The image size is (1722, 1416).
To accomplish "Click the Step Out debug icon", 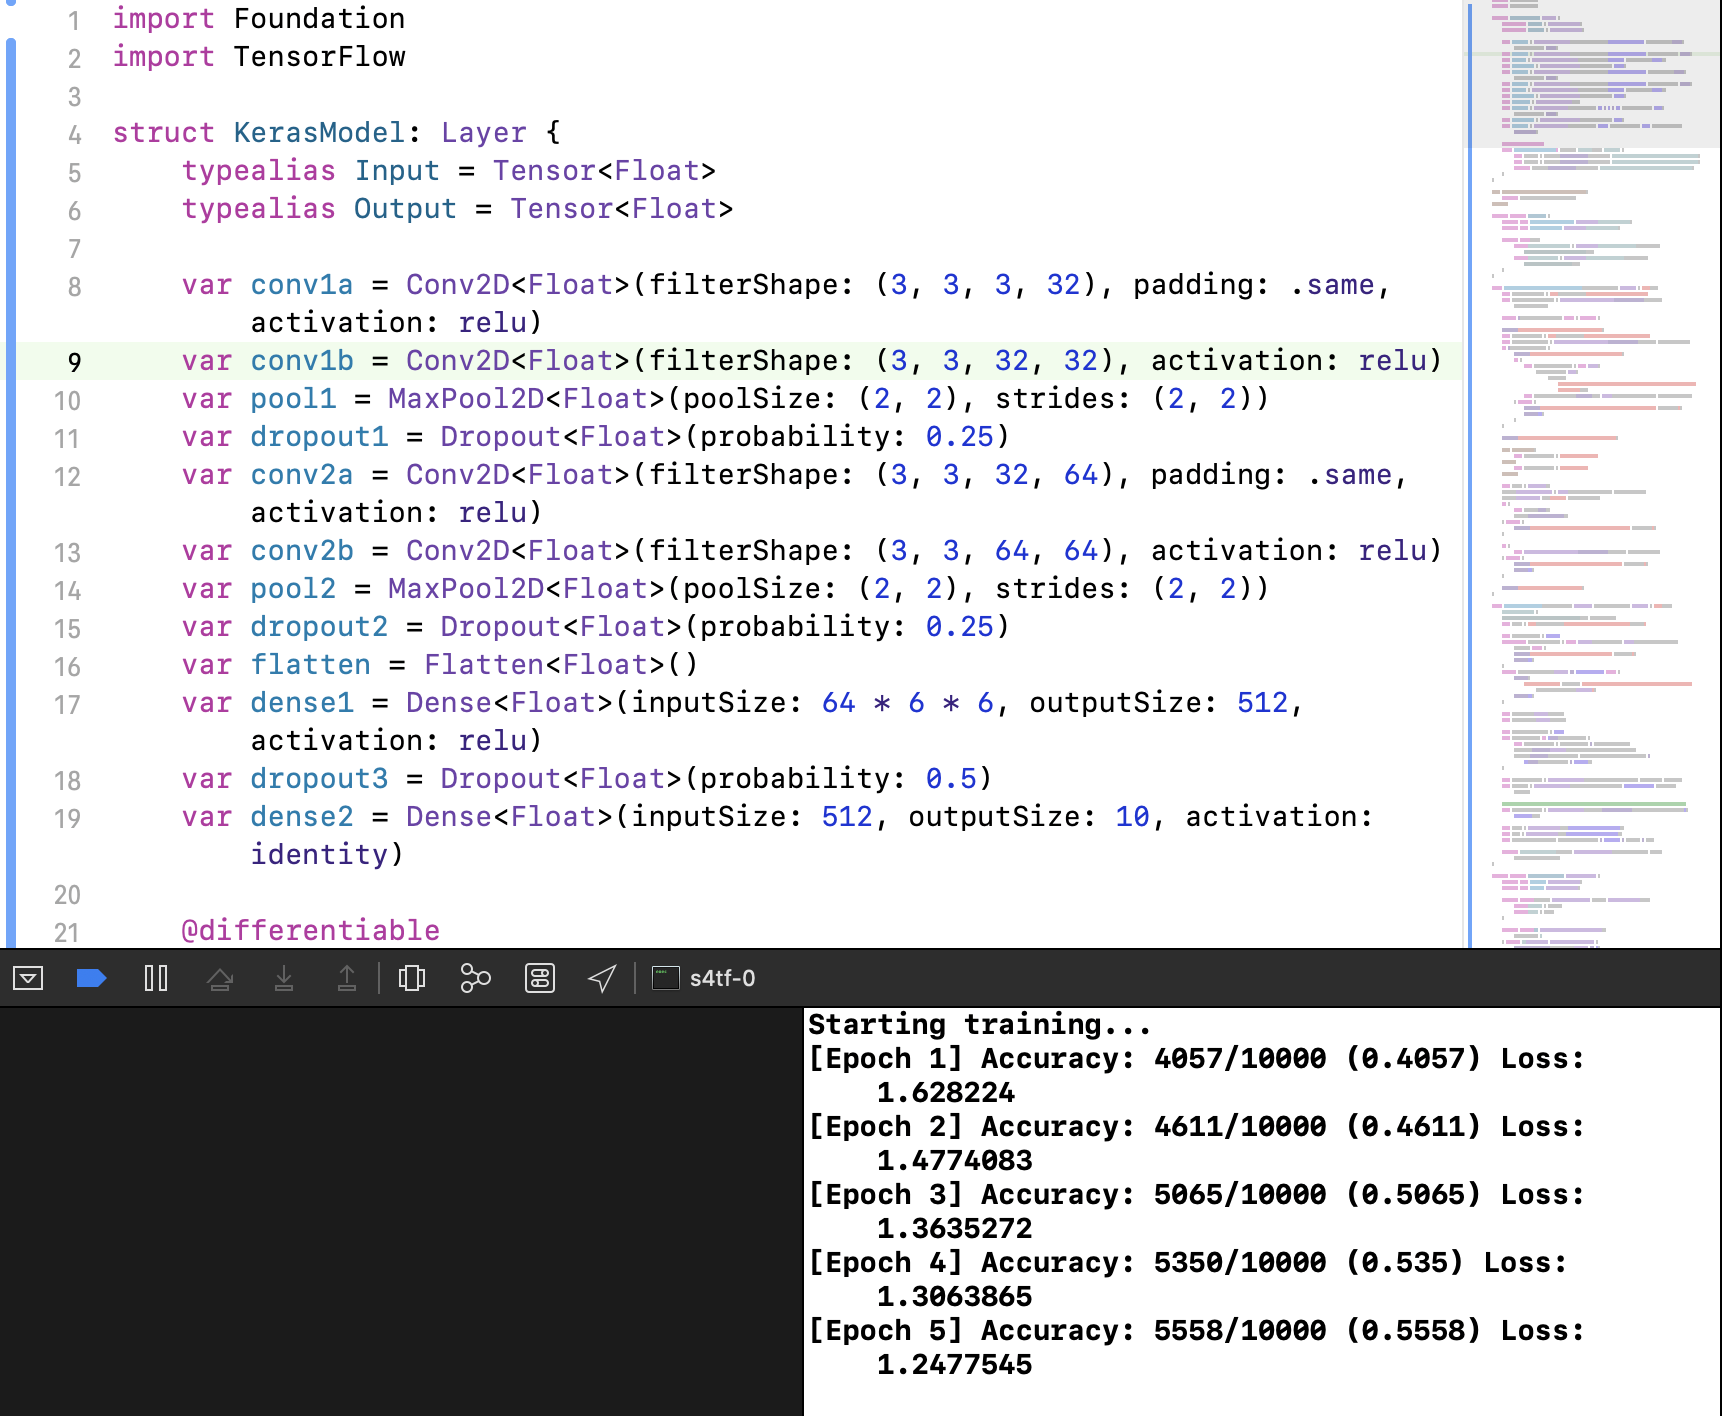I will (347, 978).
